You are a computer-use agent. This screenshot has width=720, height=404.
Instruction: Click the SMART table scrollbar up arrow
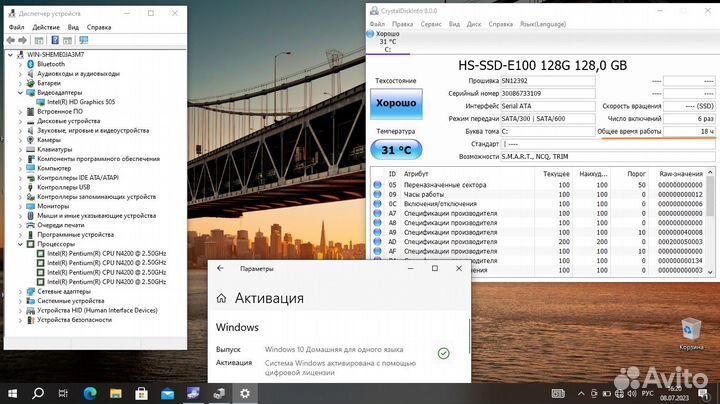710,172
